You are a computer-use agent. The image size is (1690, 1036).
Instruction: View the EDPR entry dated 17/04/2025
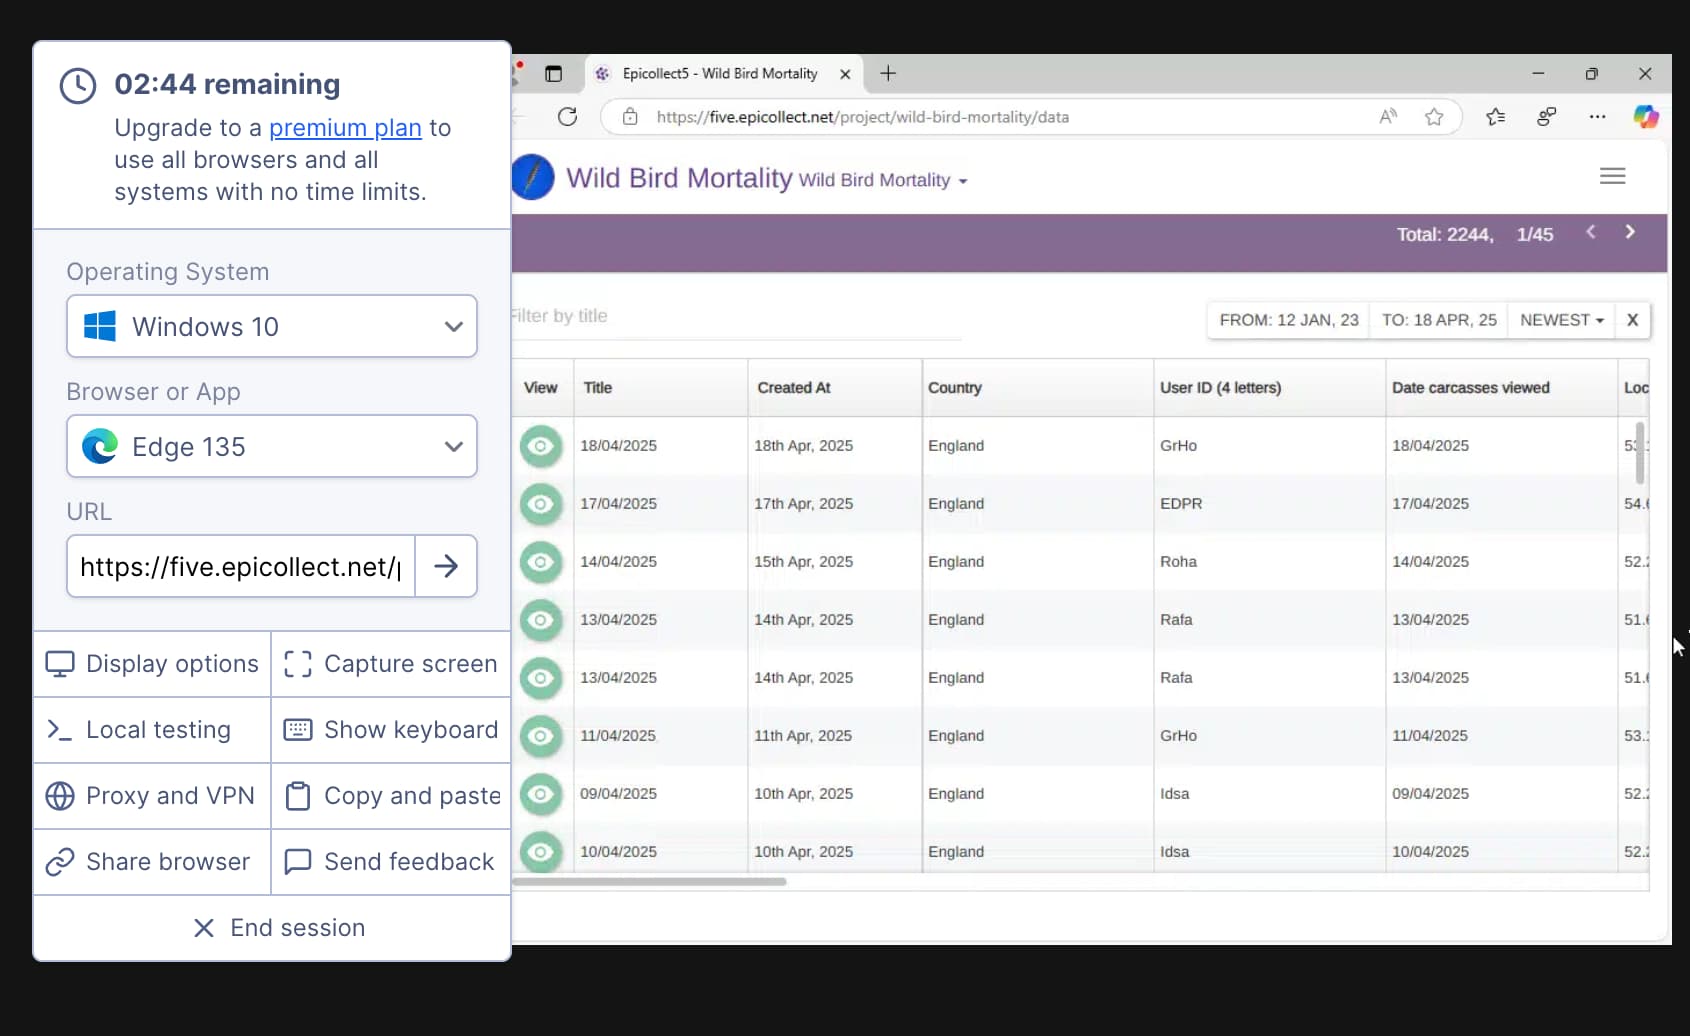(x=541, y=504)
